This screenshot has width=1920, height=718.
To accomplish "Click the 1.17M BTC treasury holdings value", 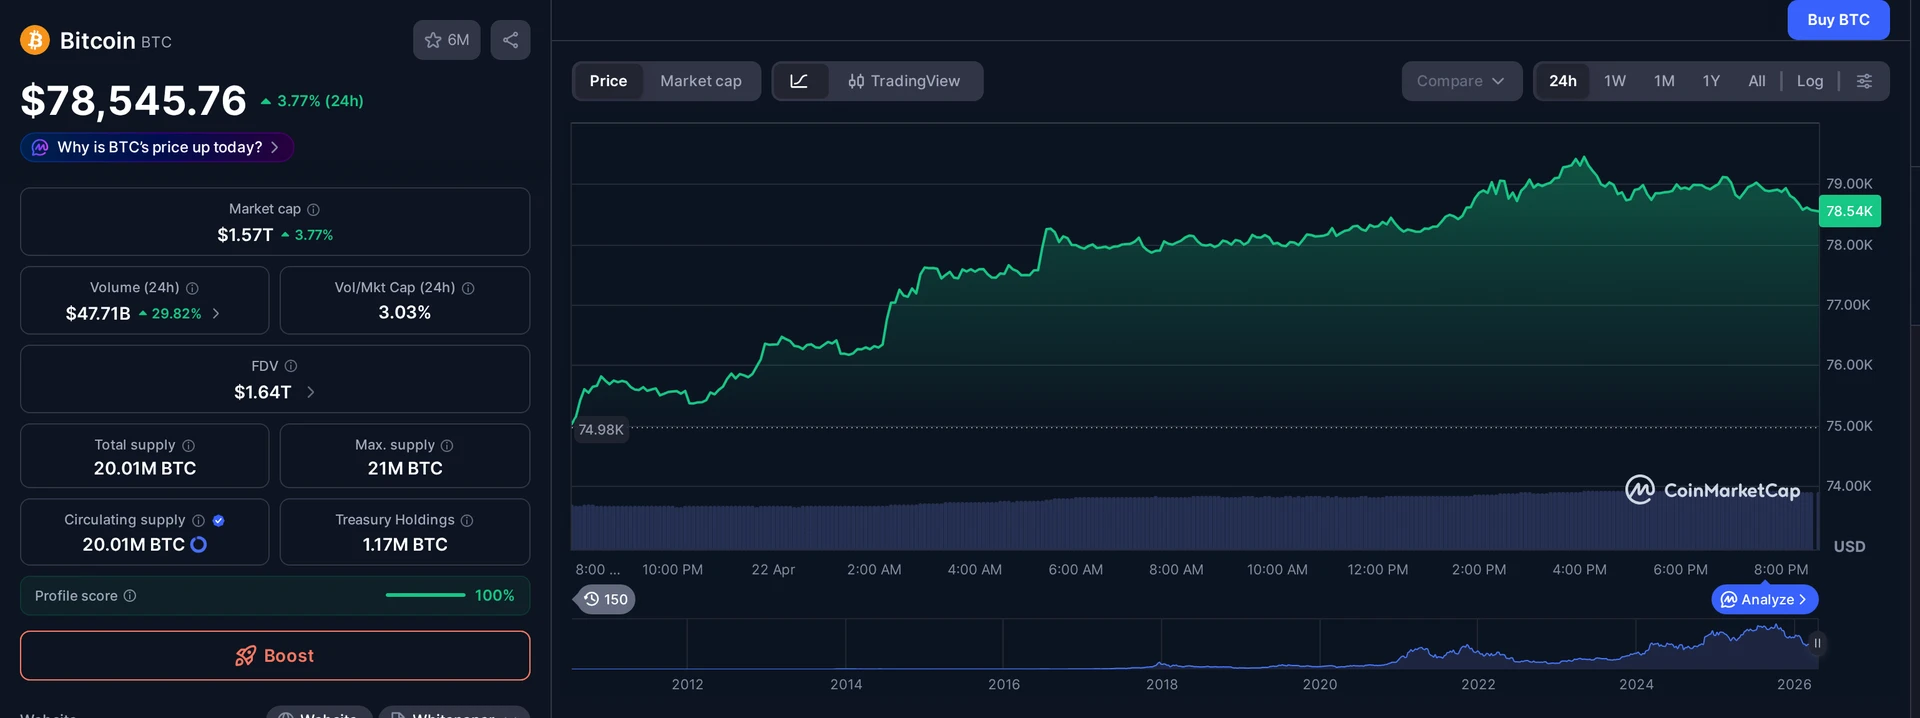I will [405, 544].
